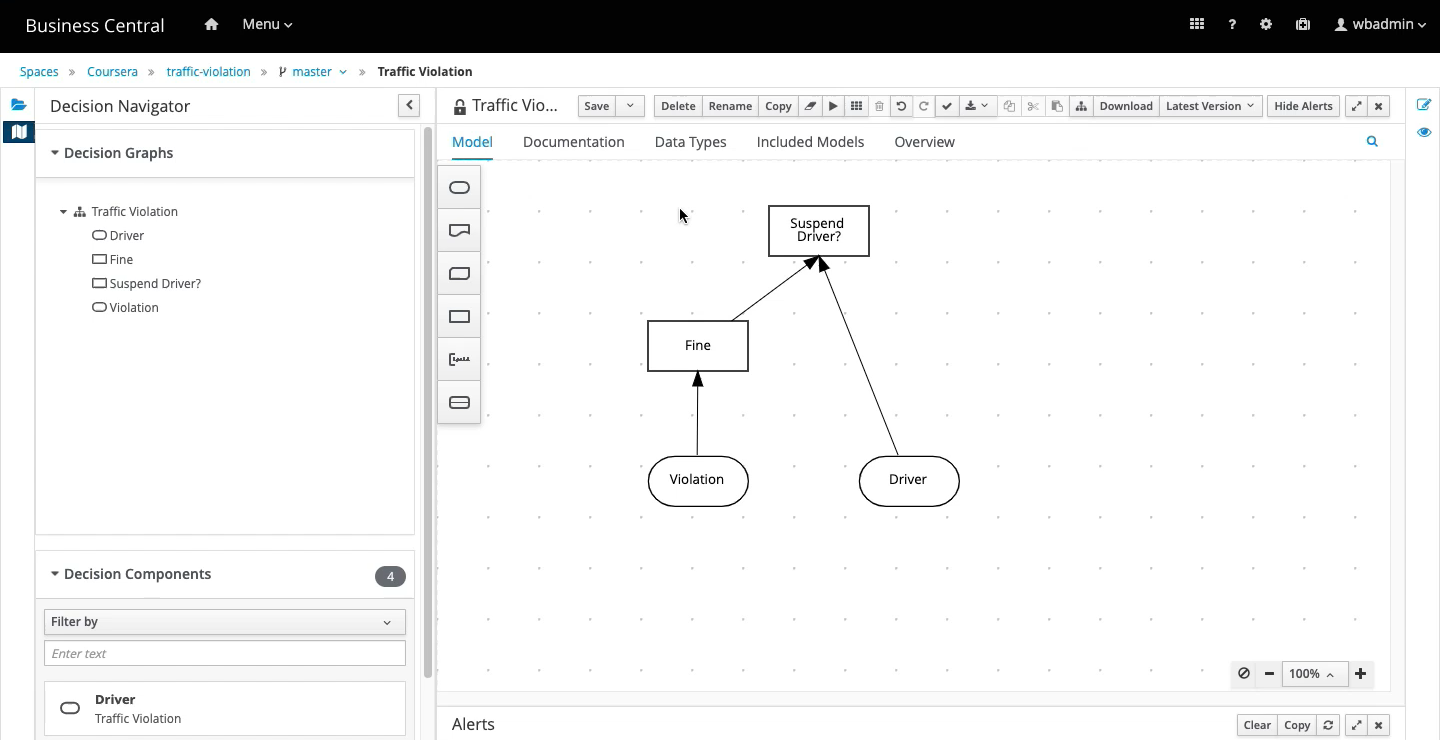Viewport: 1440px width, 740px height.
Task: Click the Hide Alerts button
Action: [x=1303, y=106]
